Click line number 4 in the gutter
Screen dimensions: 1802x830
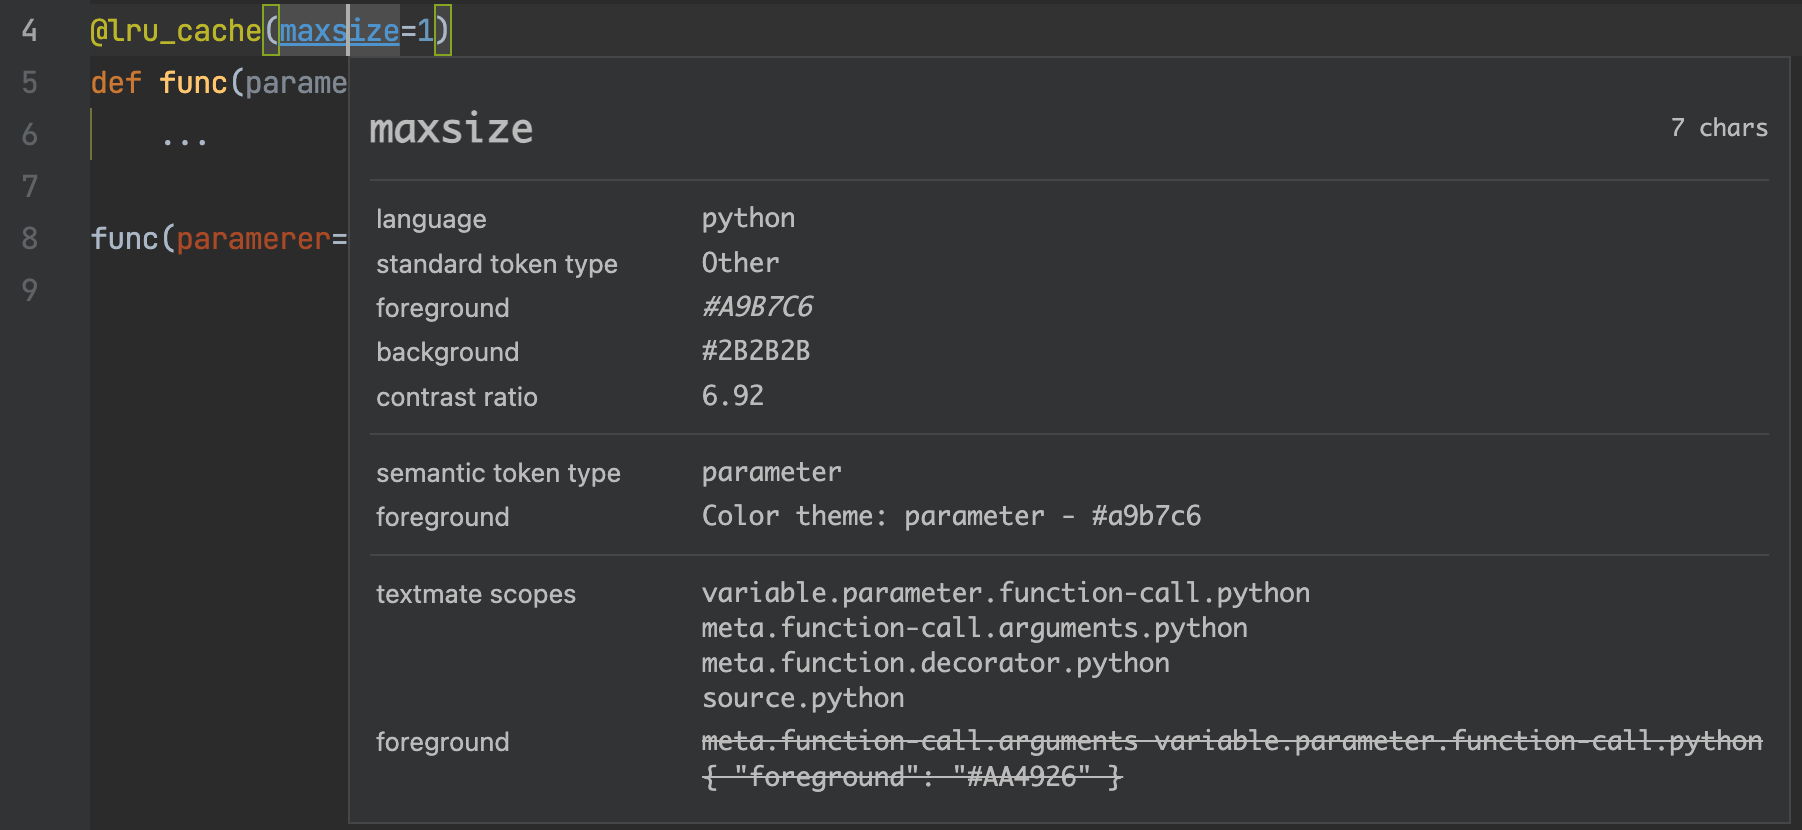tap(29, 31)
